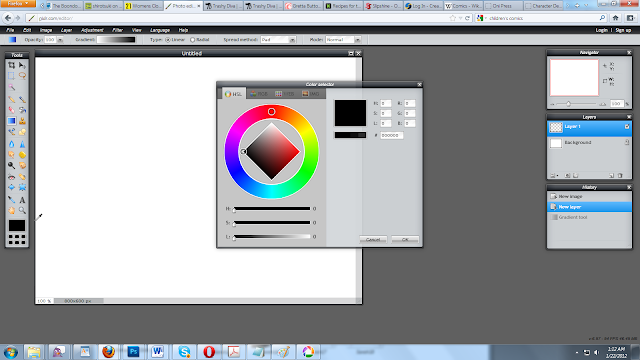
Task: Select the Sharpen tool
Action: pyautogui.click(x=22, y=144)
